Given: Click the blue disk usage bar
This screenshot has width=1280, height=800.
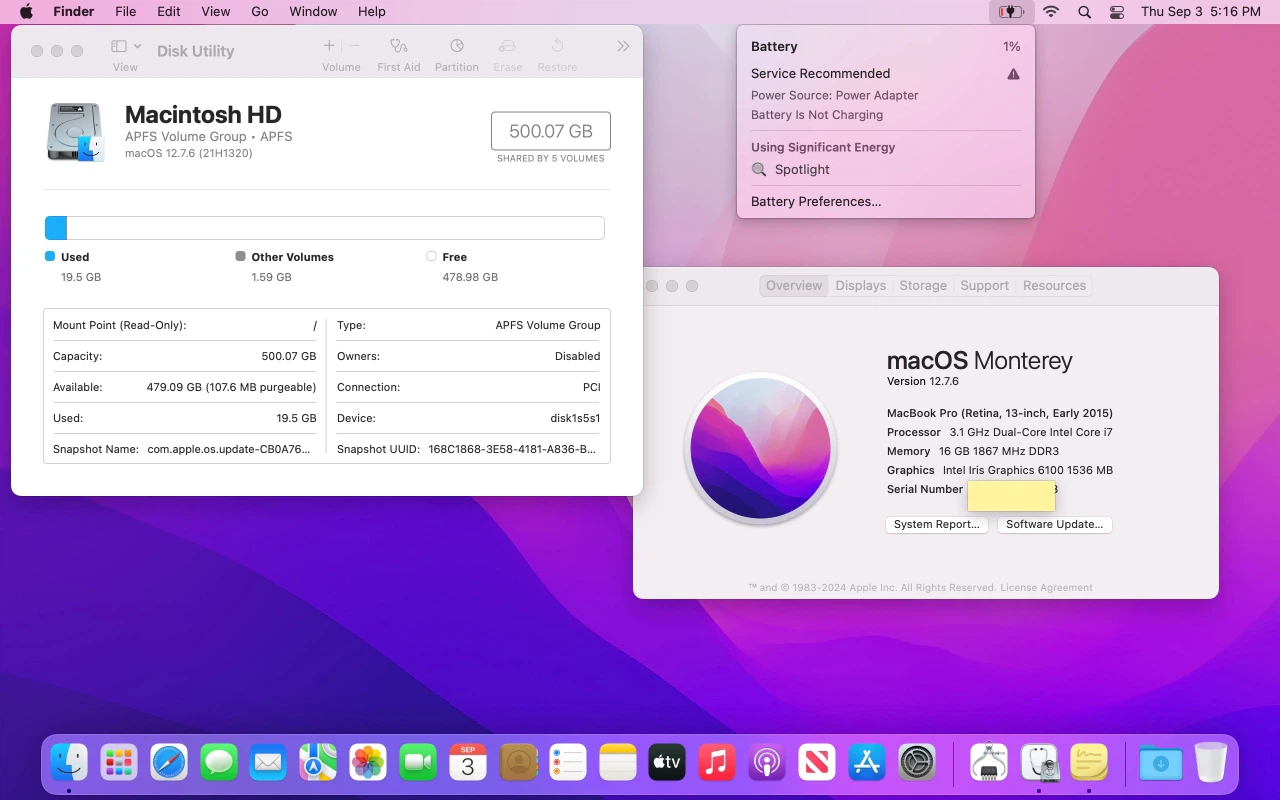Looking at the screenshot, I should (56, 228).
